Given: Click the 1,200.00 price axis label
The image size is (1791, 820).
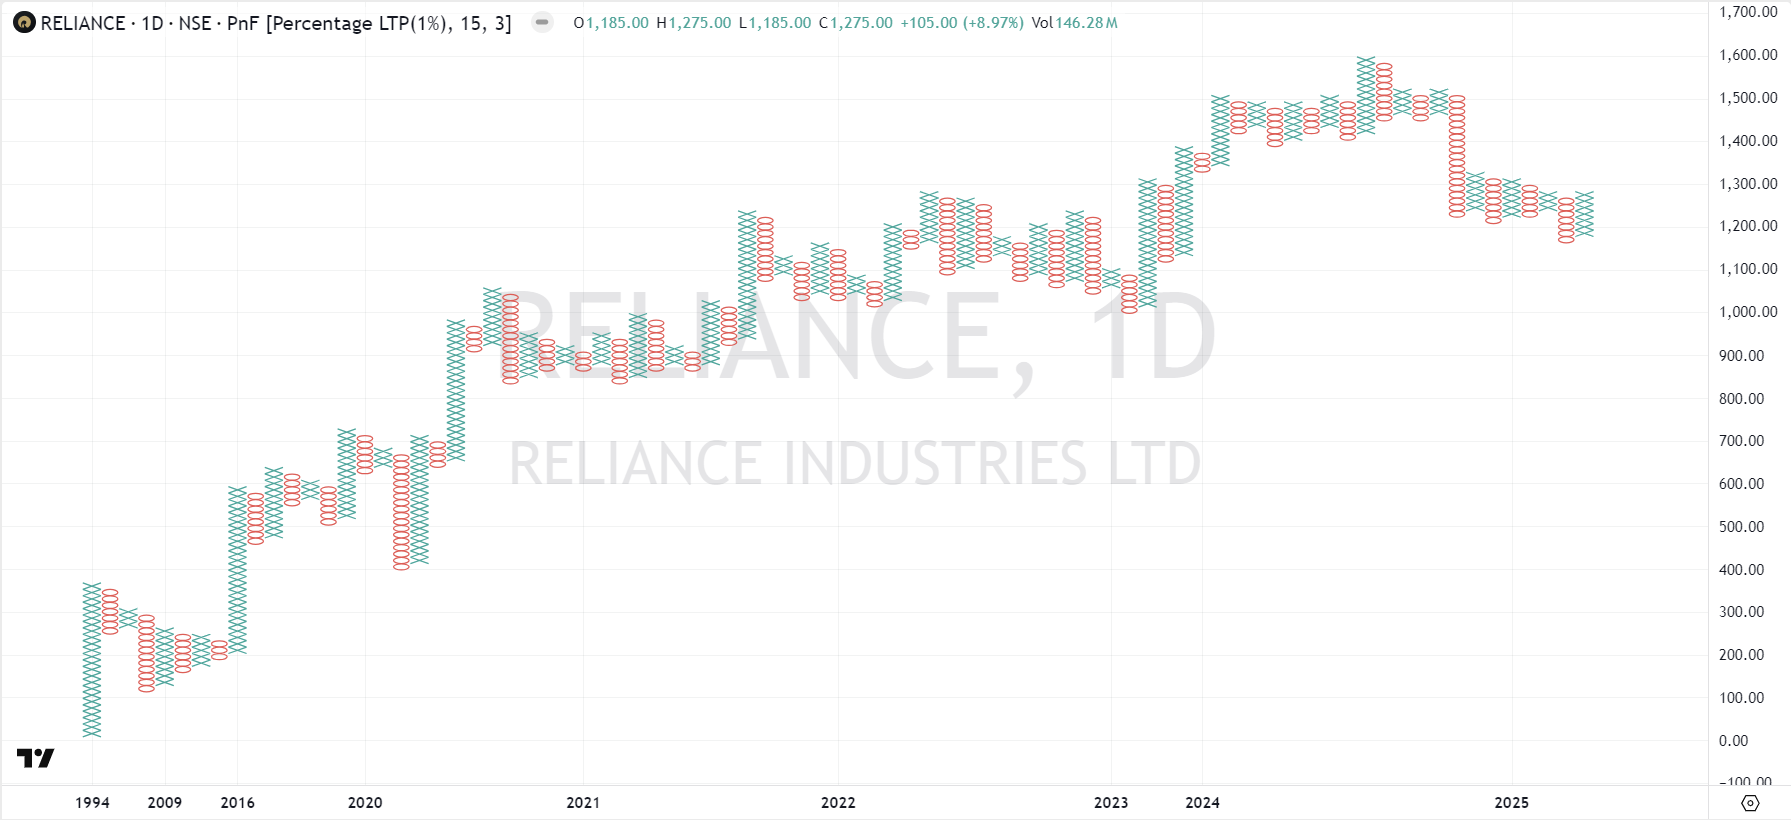Looking at the screenshot, I should click(x=1748, y=226).
